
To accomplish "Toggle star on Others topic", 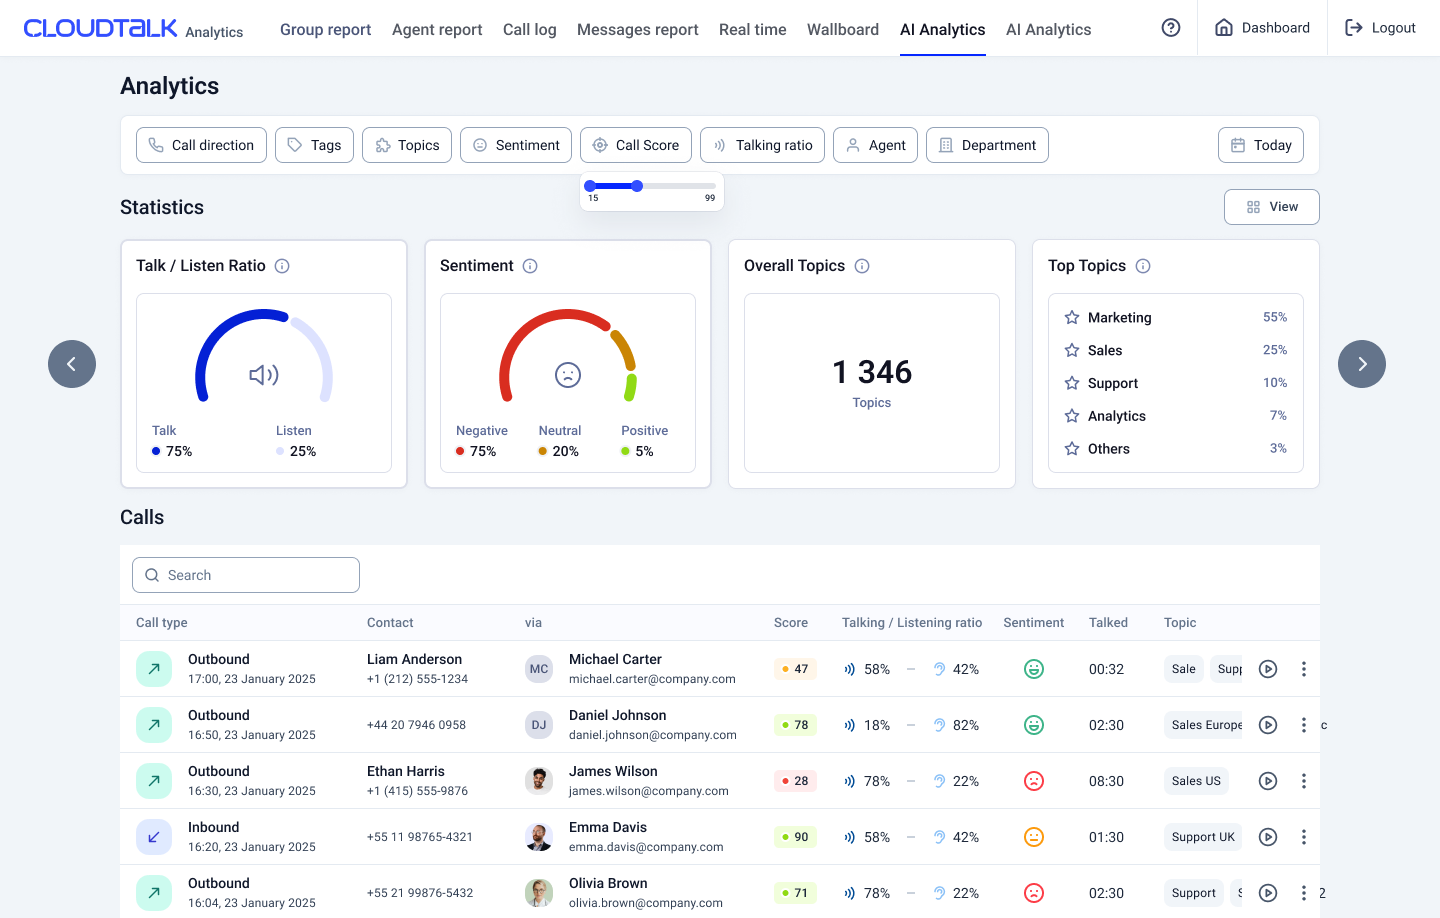I will (x=1072, y=449).
